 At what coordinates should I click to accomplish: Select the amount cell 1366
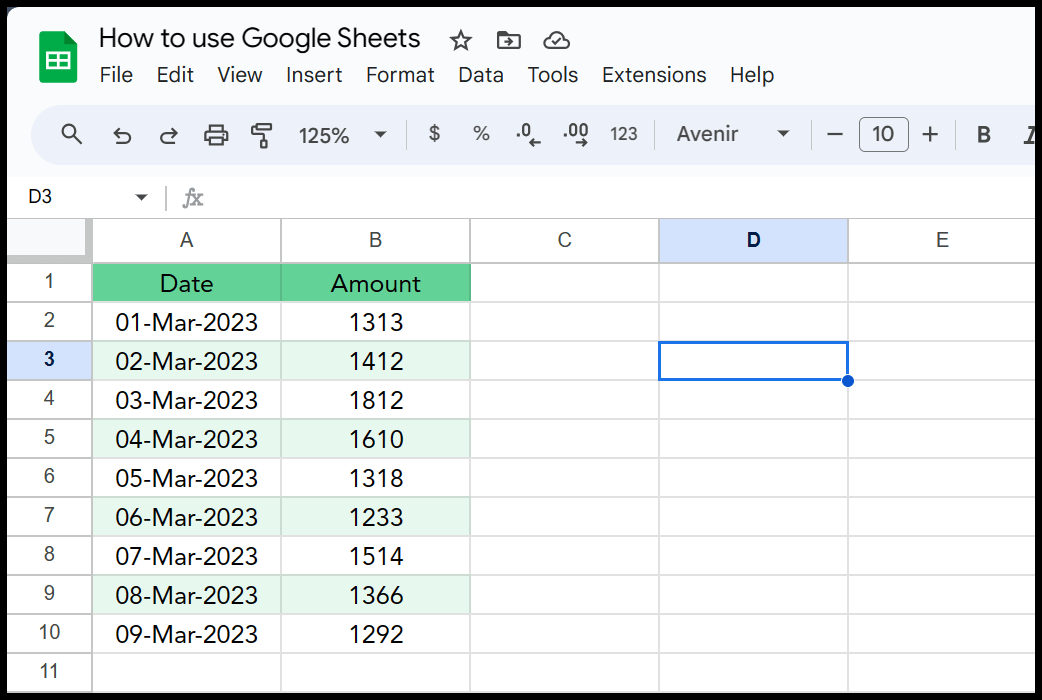tap(375, 595)
